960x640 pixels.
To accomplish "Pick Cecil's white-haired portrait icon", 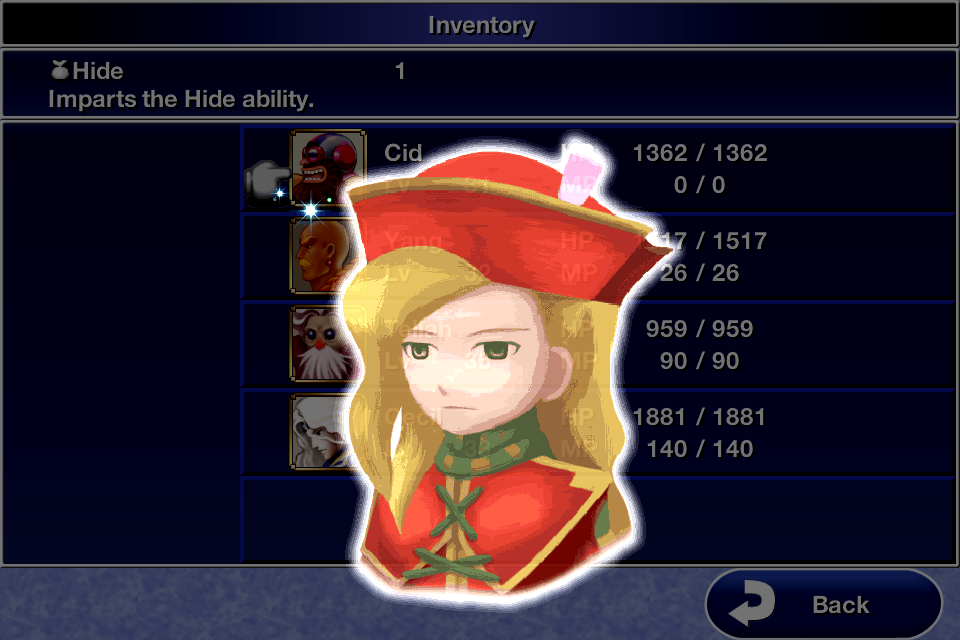I will (x=321, y=432).
